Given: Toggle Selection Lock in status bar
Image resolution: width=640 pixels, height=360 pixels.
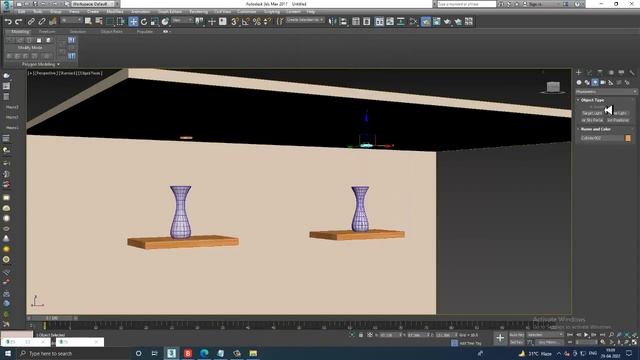Looking at the screenshot, I should pyautogui.click(x=361, y=335).
